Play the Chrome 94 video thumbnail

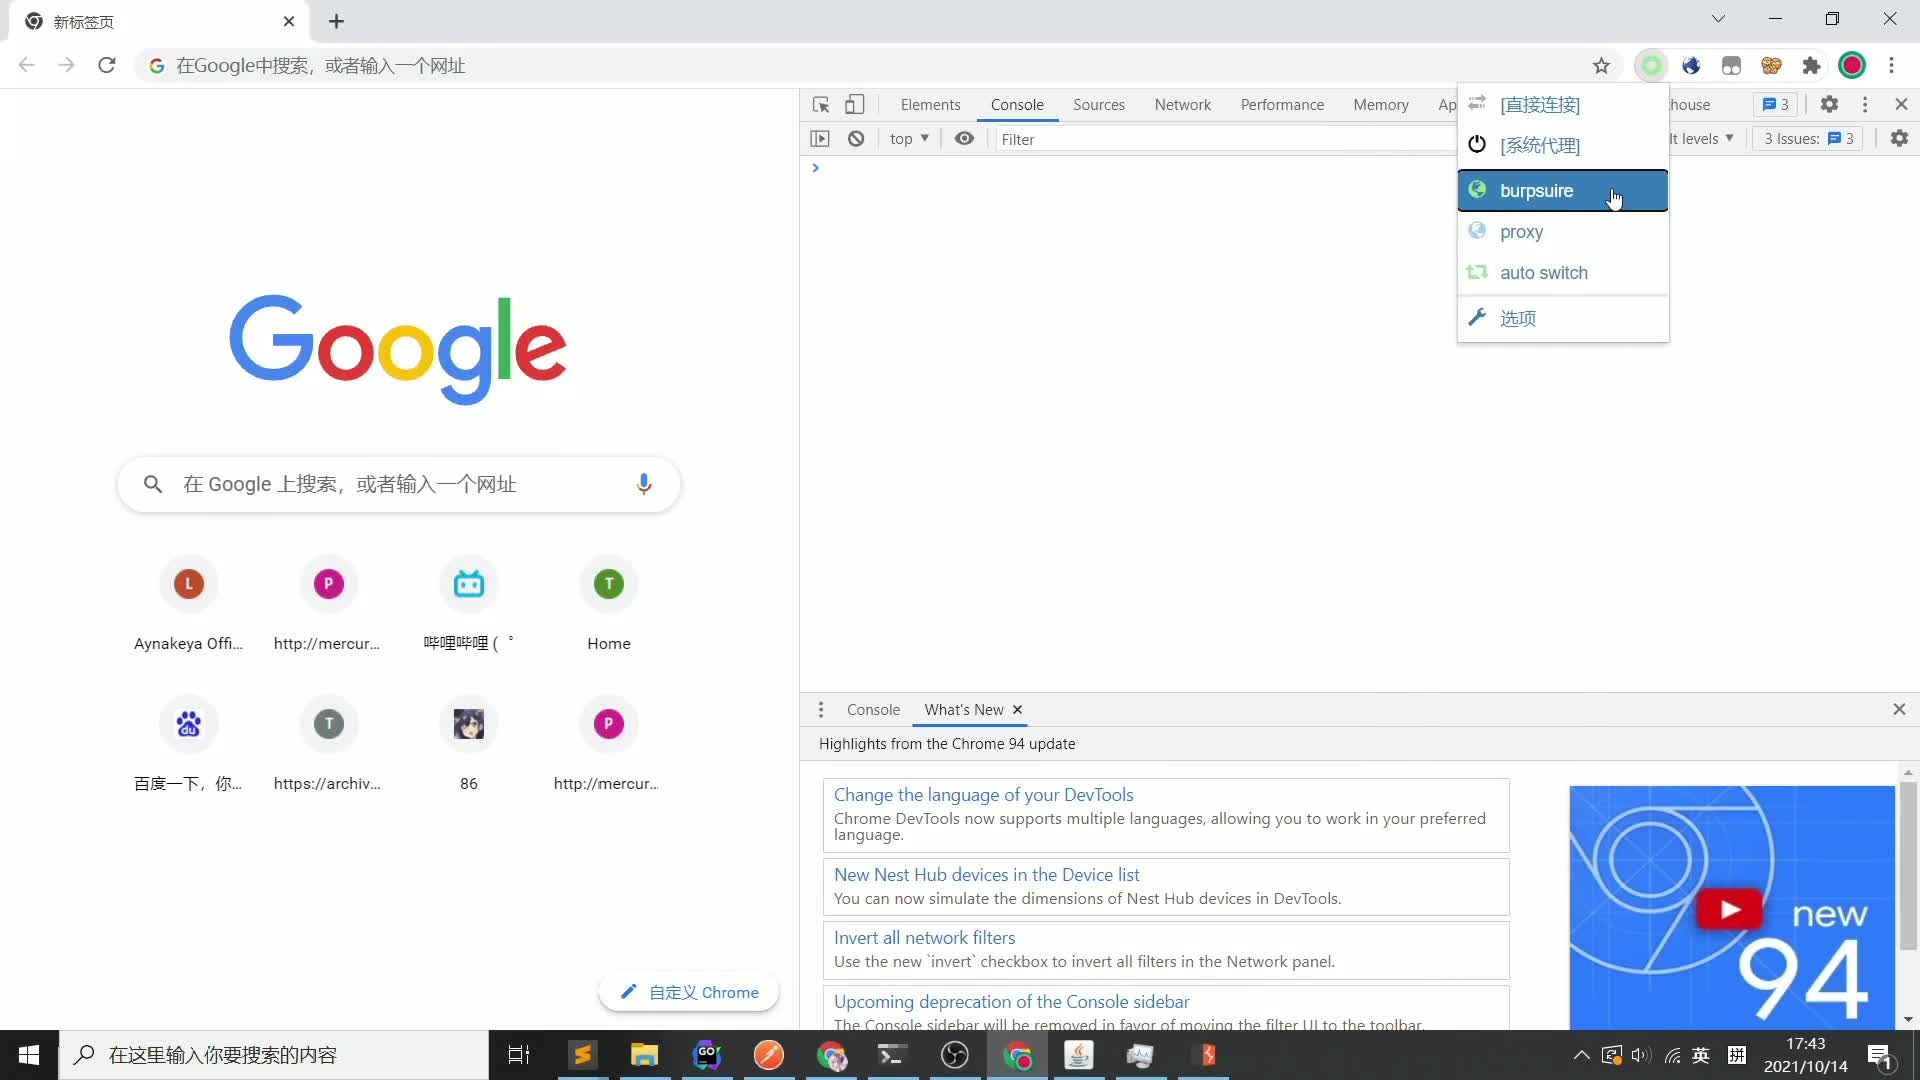pyautogui.click(x=1731, y=908)
